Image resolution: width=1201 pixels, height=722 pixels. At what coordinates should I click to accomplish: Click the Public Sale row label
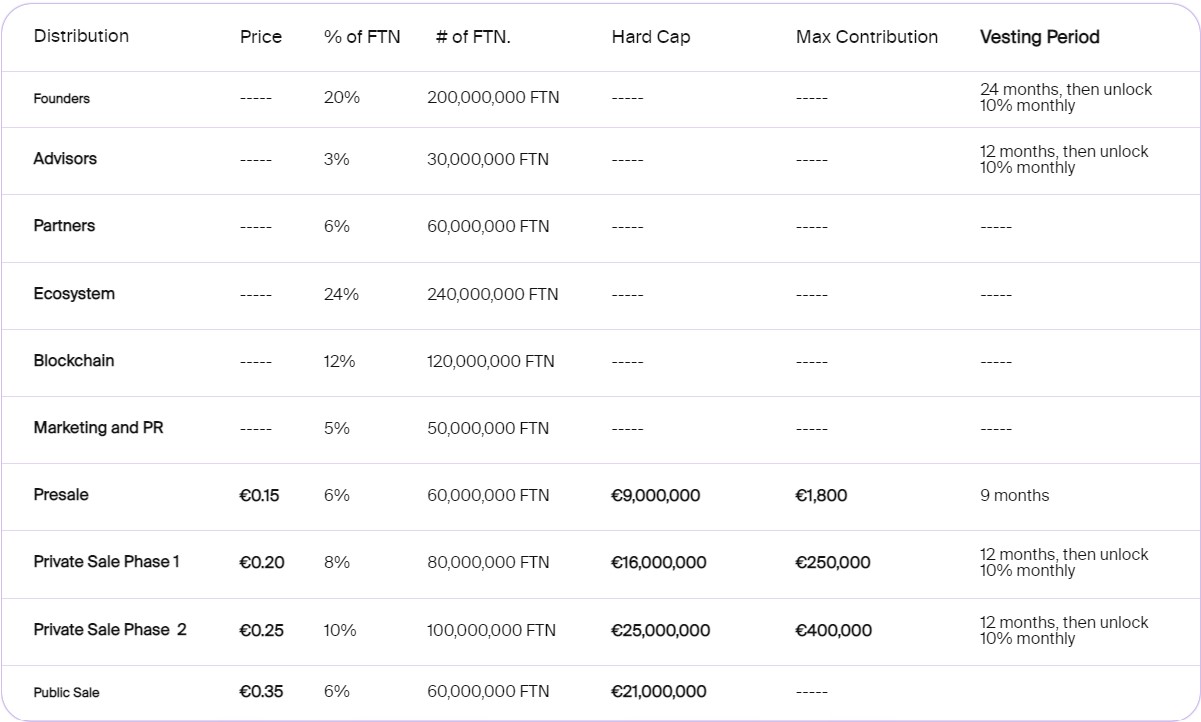click(67, 692)
